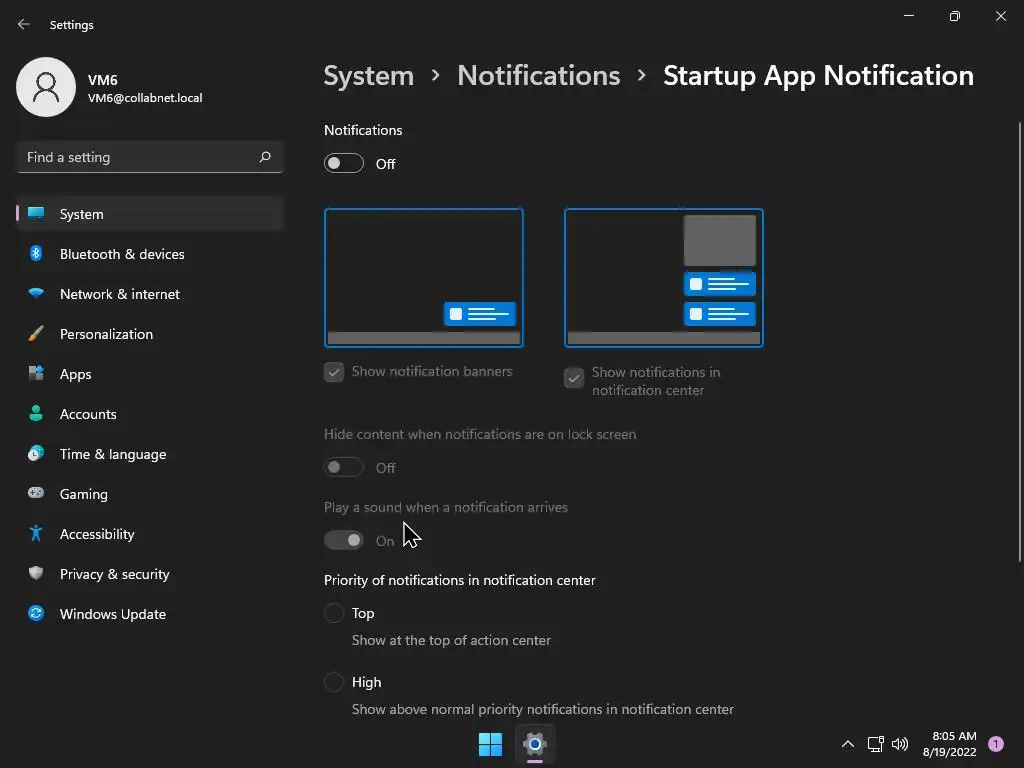Click the back arrow in Settings
The width and height of the screenshot is (1024, 768).
(x=24, y=25)
